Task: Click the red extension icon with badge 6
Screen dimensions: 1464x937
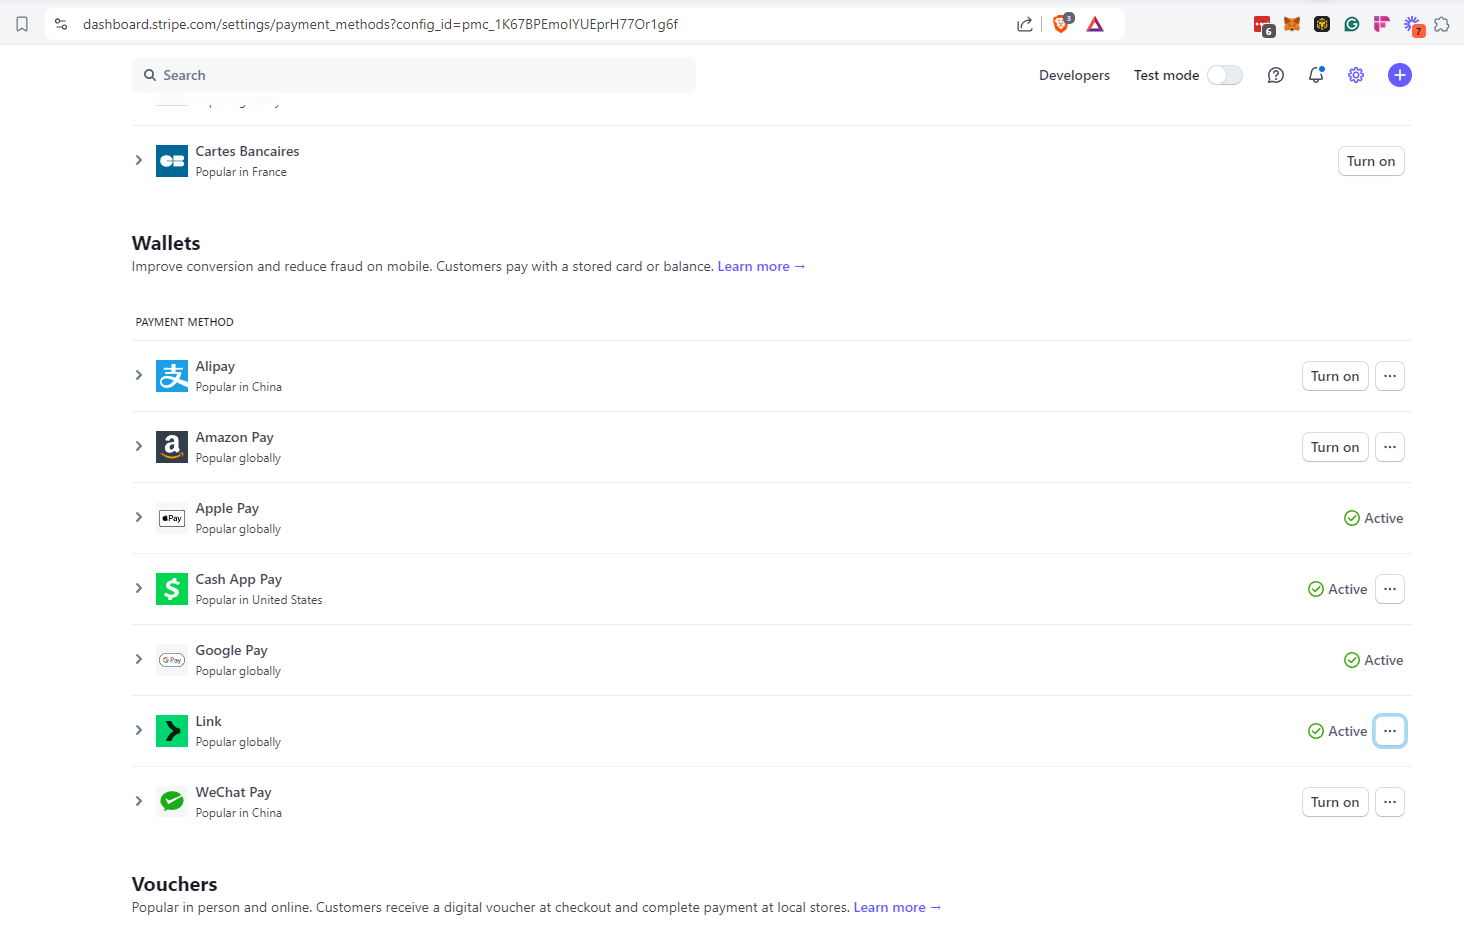Action: [x=1263, y=26]
